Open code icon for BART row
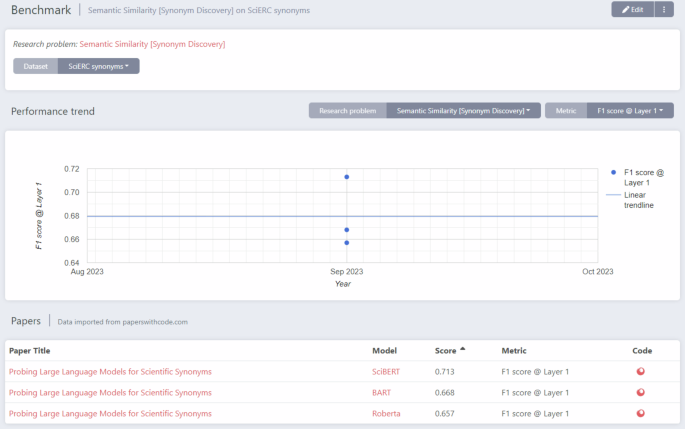This screenshot has height=429, width=685. coord(641,393)
